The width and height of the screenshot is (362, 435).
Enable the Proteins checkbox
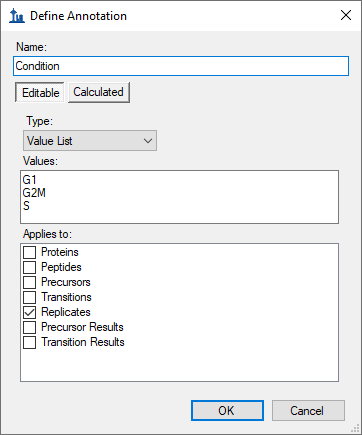29,252
